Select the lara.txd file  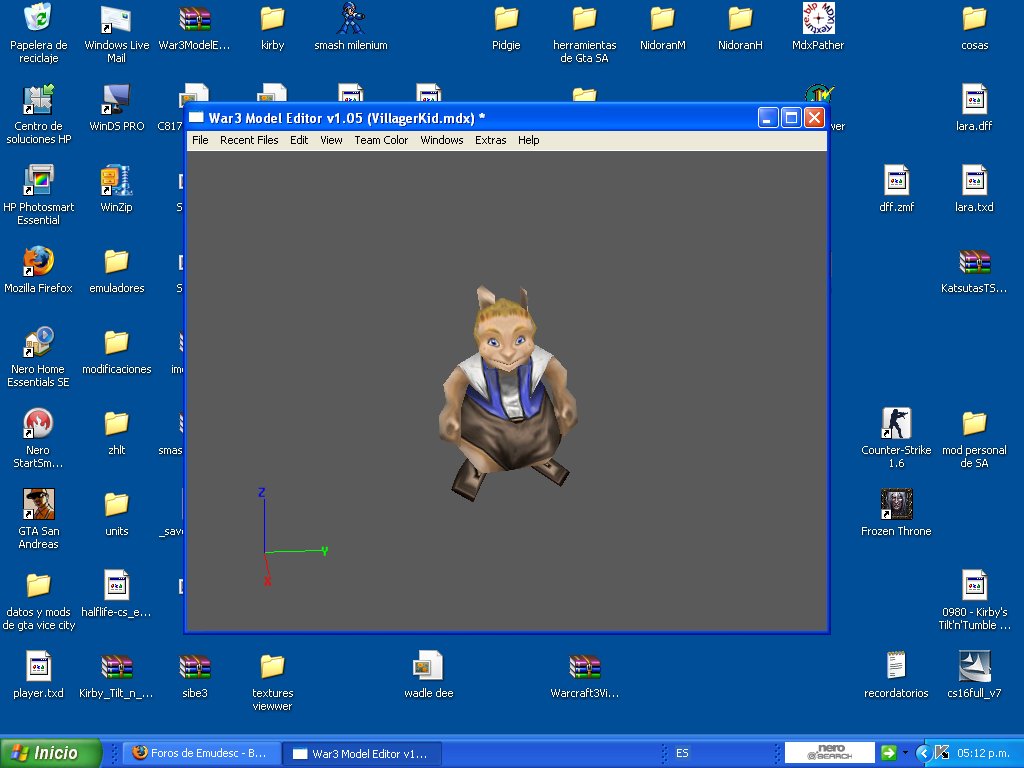[x=974, y=189]
